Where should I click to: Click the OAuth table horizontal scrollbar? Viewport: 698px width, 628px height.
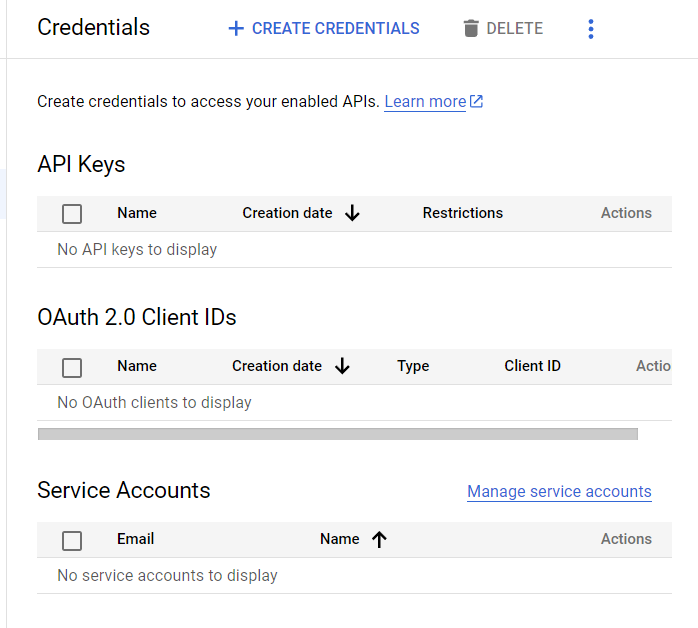(x=337, y=434)
